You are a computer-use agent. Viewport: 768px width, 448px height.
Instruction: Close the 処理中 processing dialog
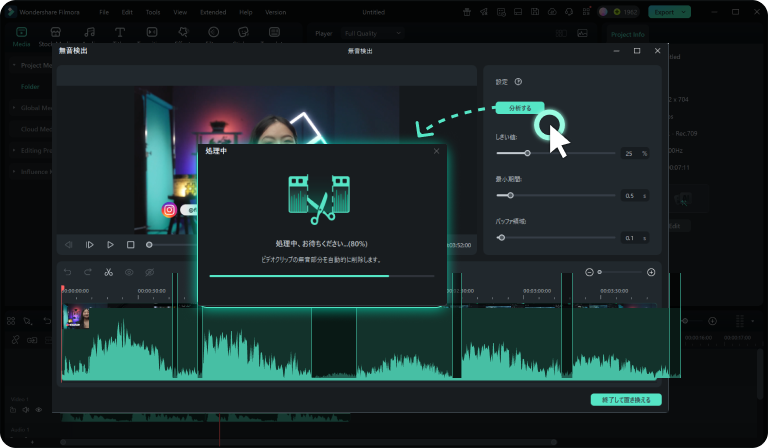(x=436, y=151)
